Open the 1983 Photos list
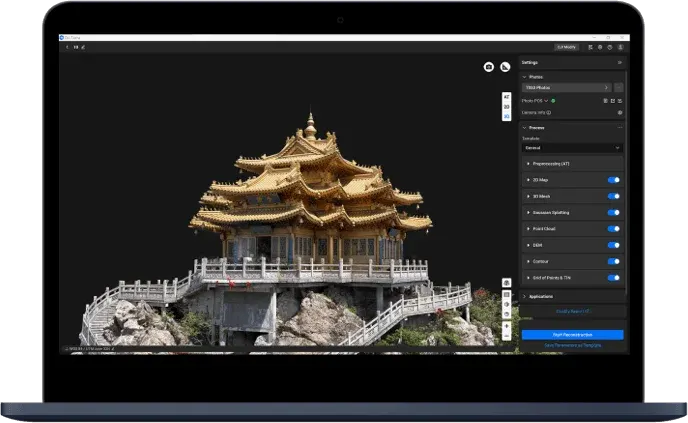 (x=567, y=88)
